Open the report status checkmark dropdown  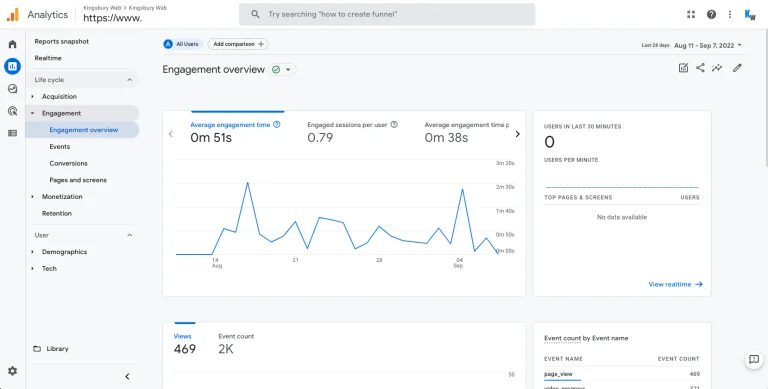(x=282, y=70)
